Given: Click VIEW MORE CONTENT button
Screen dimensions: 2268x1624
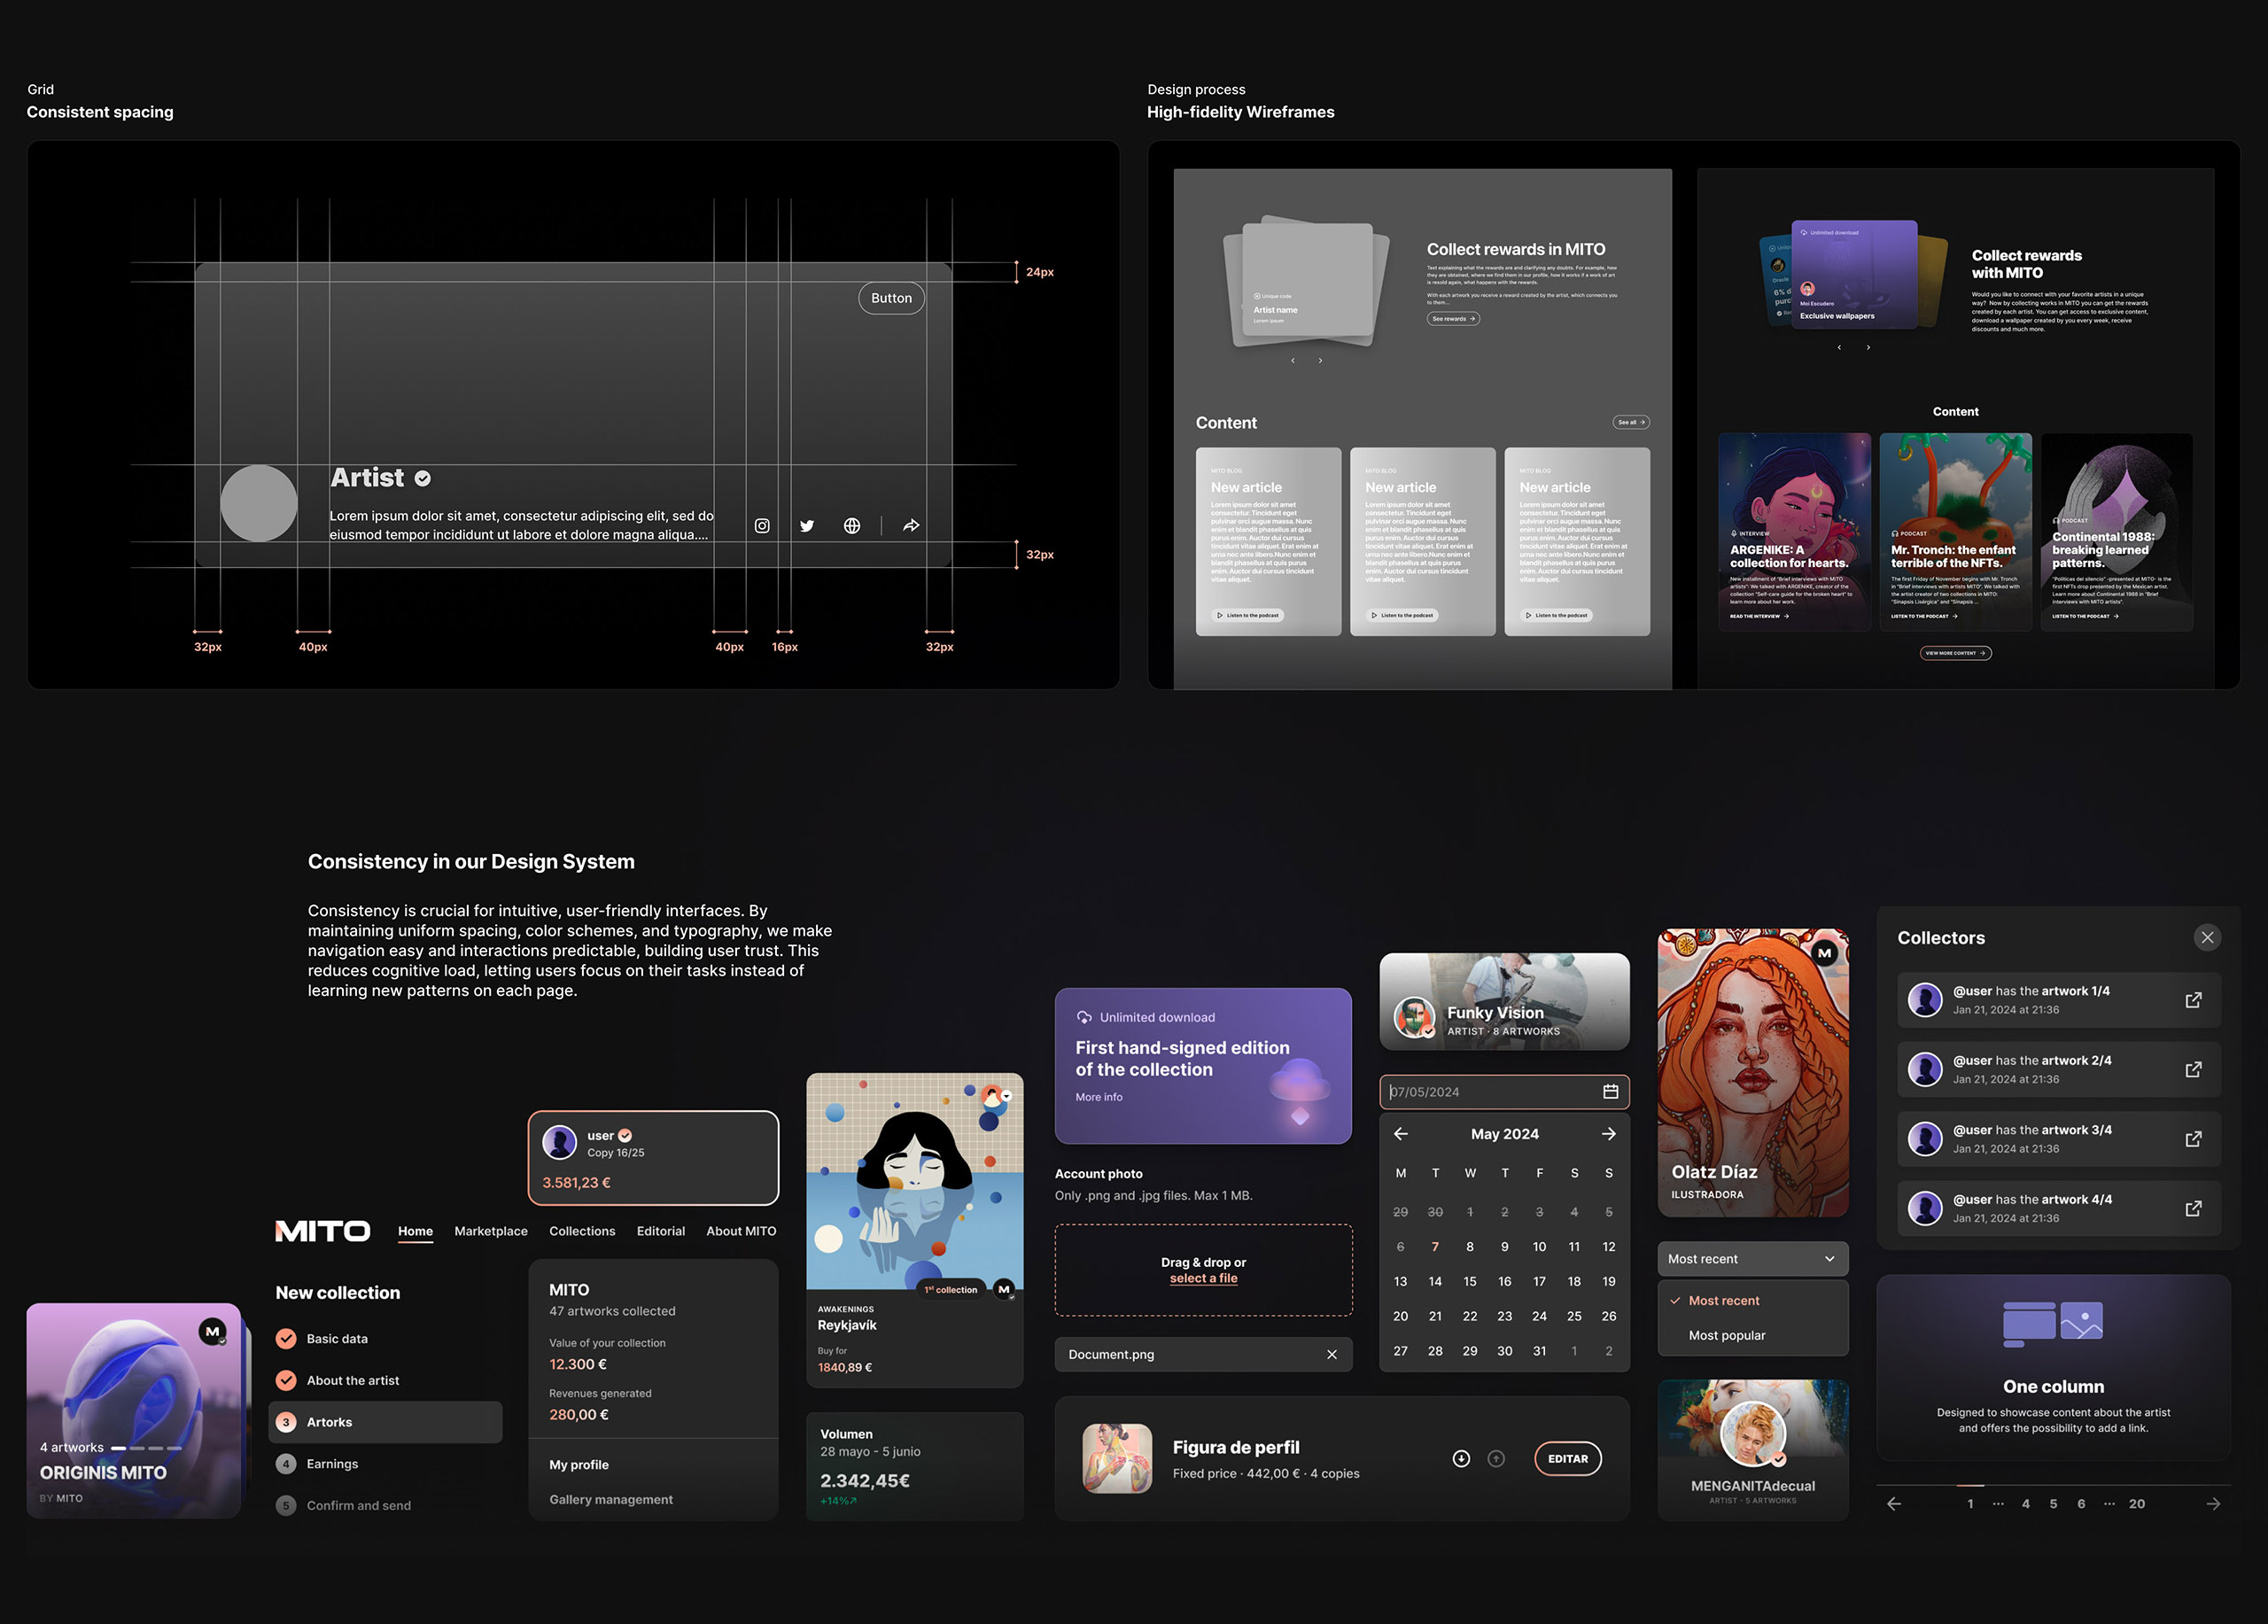Looking at the screenshot, I should tap(1955, 653).
